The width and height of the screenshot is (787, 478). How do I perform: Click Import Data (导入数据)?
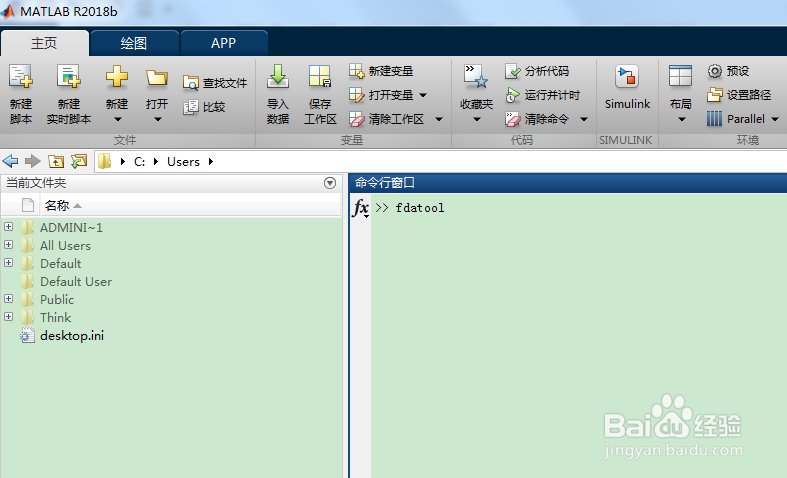click(x=278, y=93)
